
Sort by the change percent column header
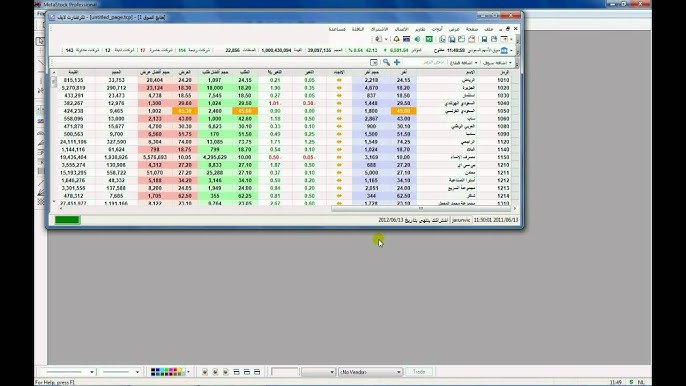(x=275, y=72)
